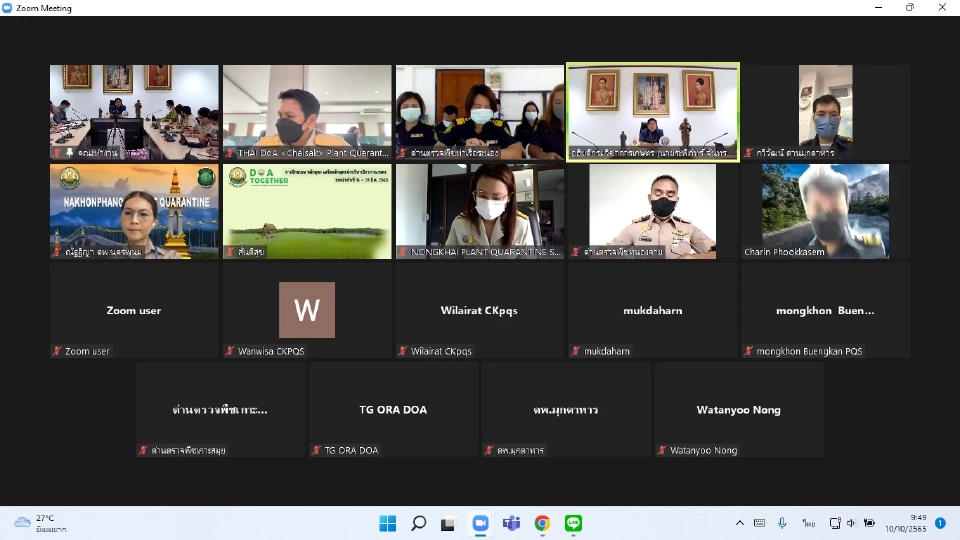The image size is (960, 540).
Task: Open the Windows Start menu
Action: coord(387,523)
